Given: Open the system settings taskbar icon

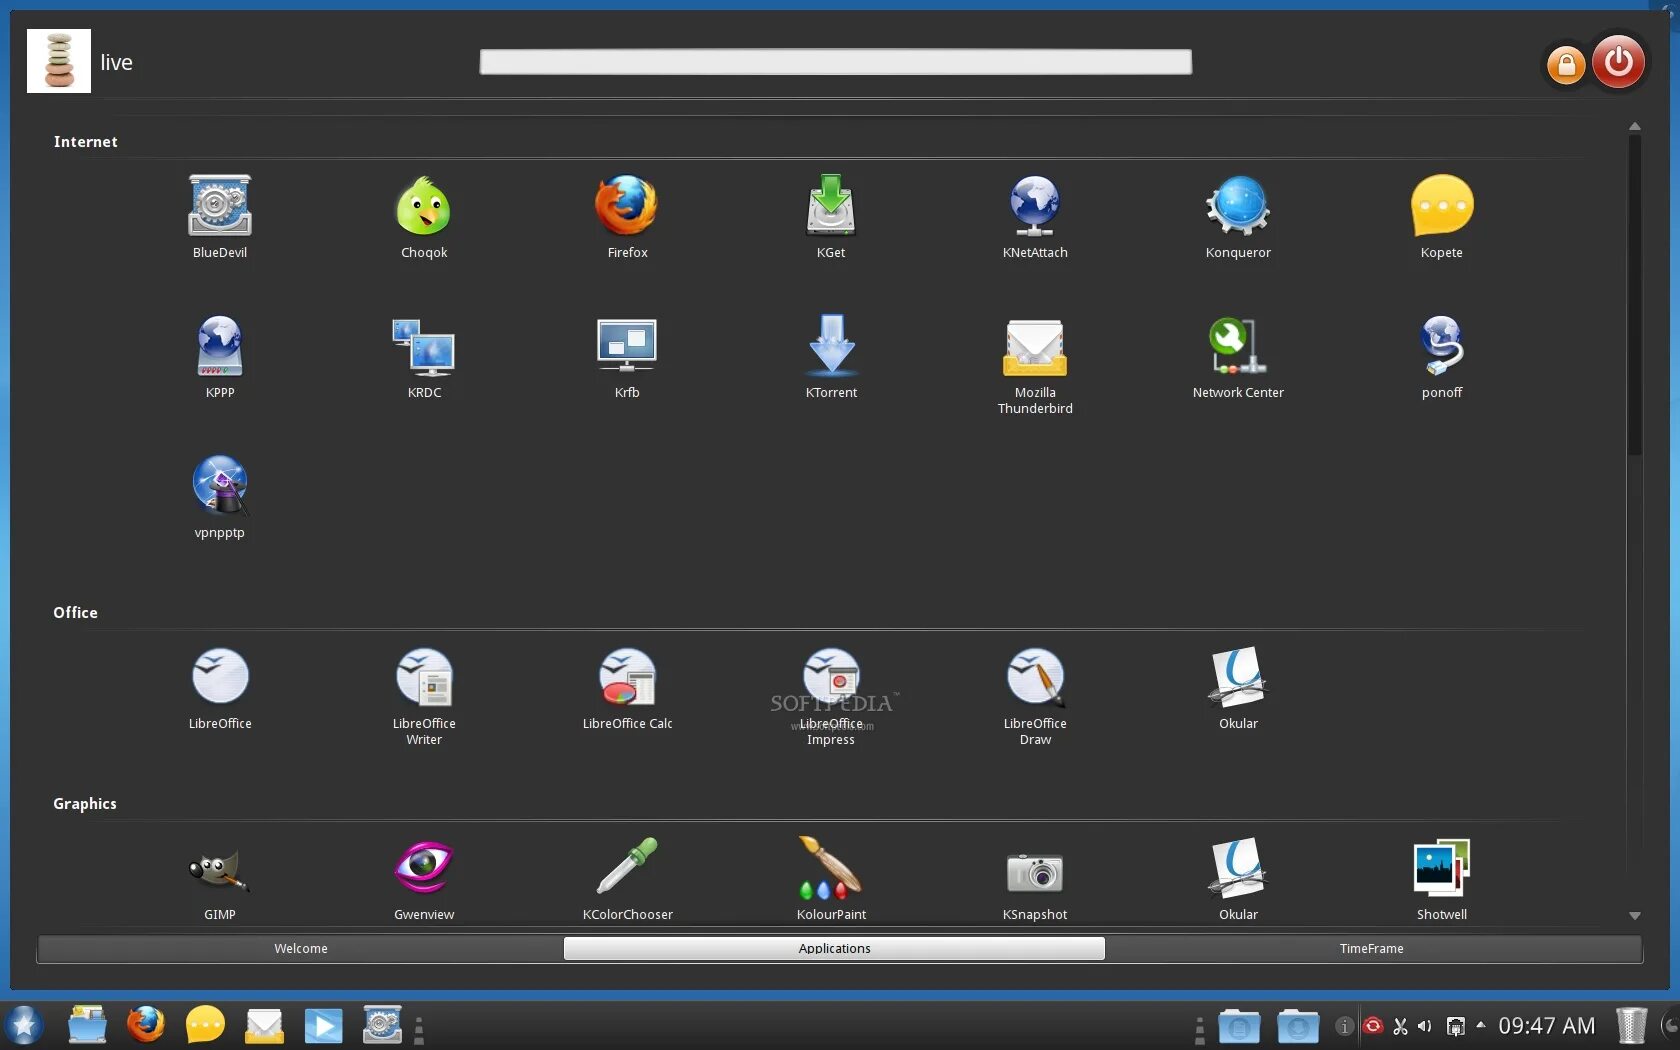Looking at the screenshot, I should point(382,1025).
